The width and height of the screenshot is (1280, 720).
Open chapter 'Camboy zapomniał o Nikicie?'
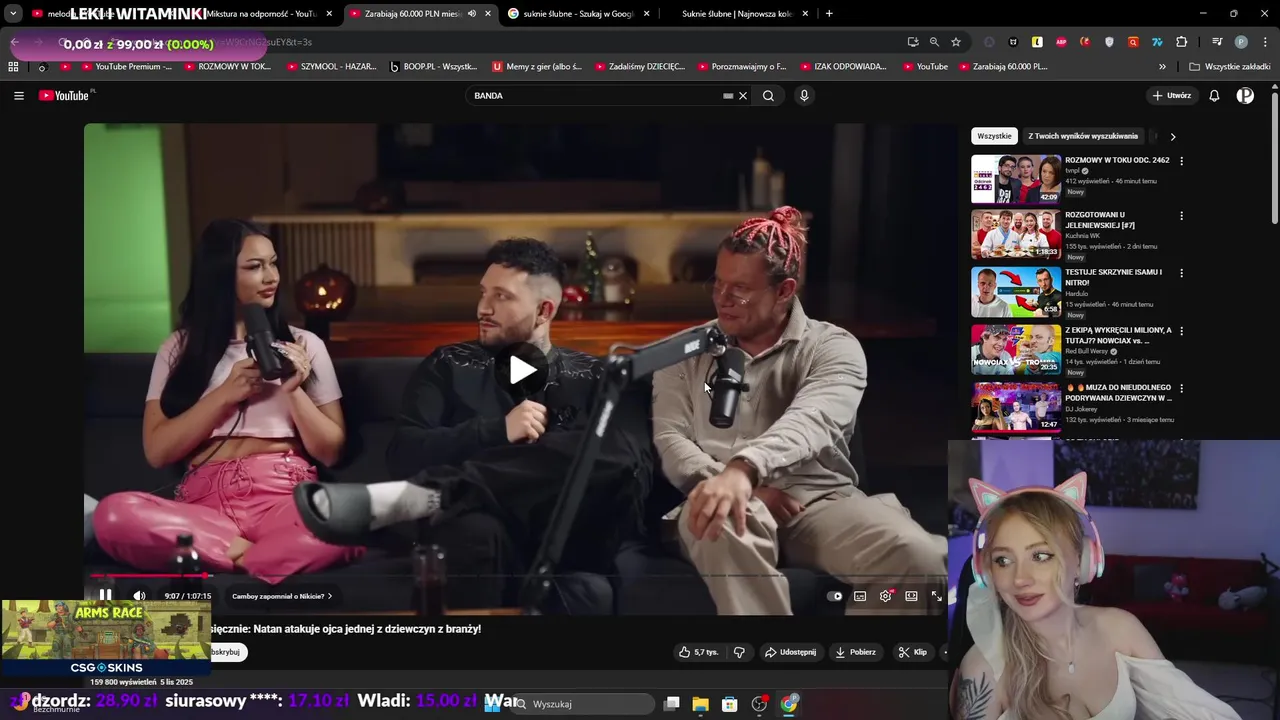click(282, 596)
